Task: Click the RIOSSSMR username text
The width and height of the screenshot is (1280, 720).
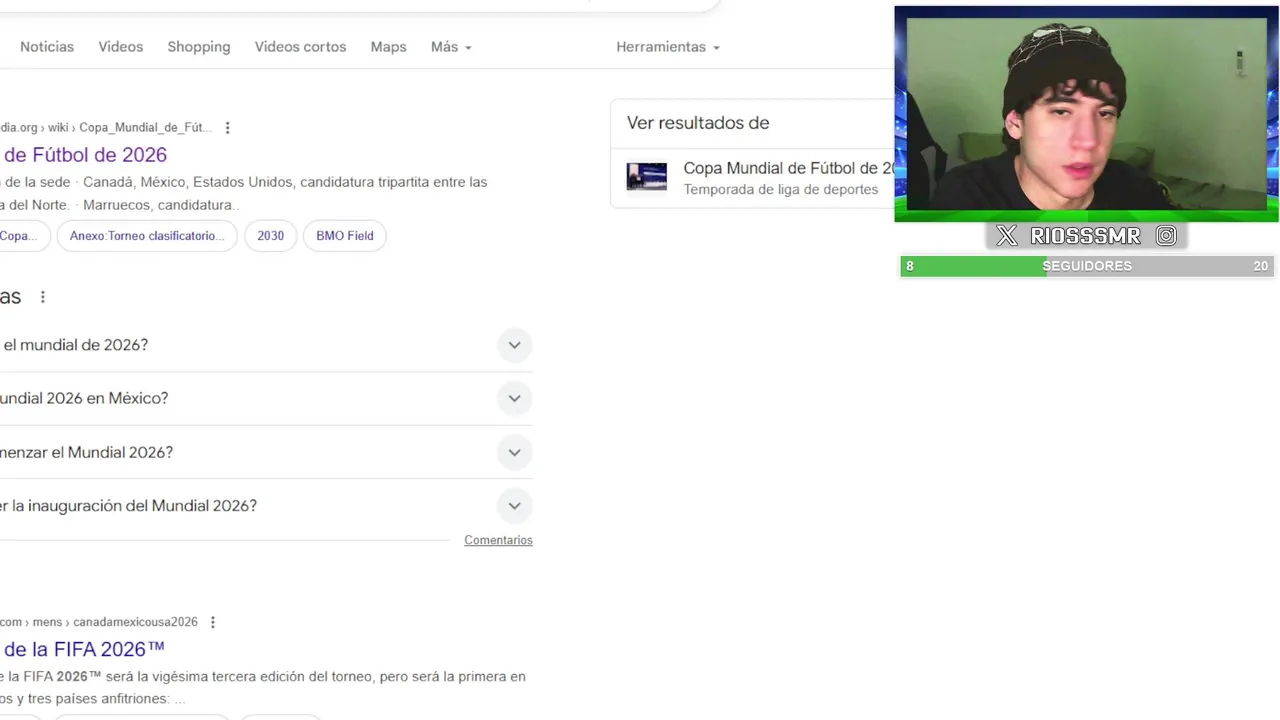Action: [1086, 236]
